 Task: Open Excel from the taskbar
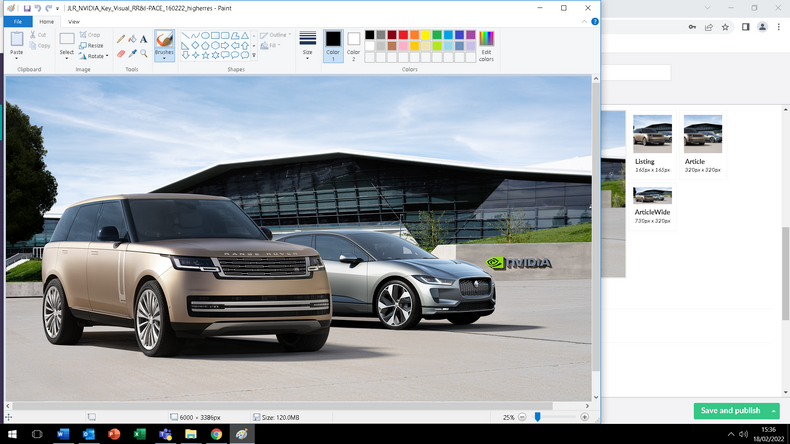coord(140,434)
